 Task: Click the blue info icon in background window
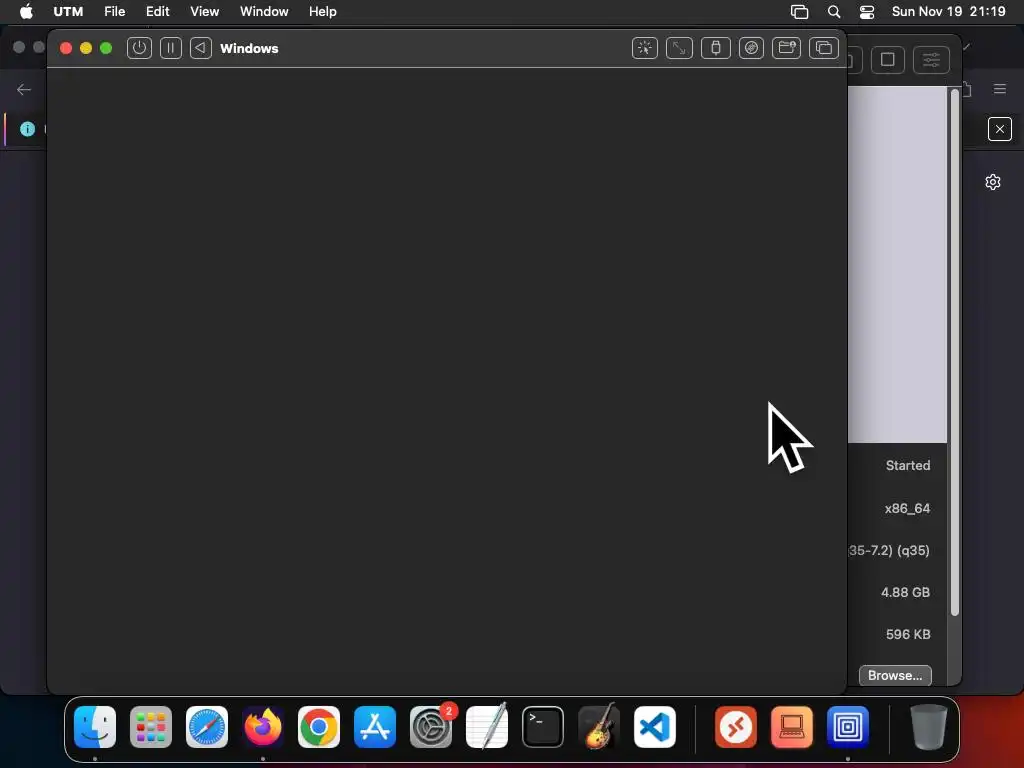27,129
